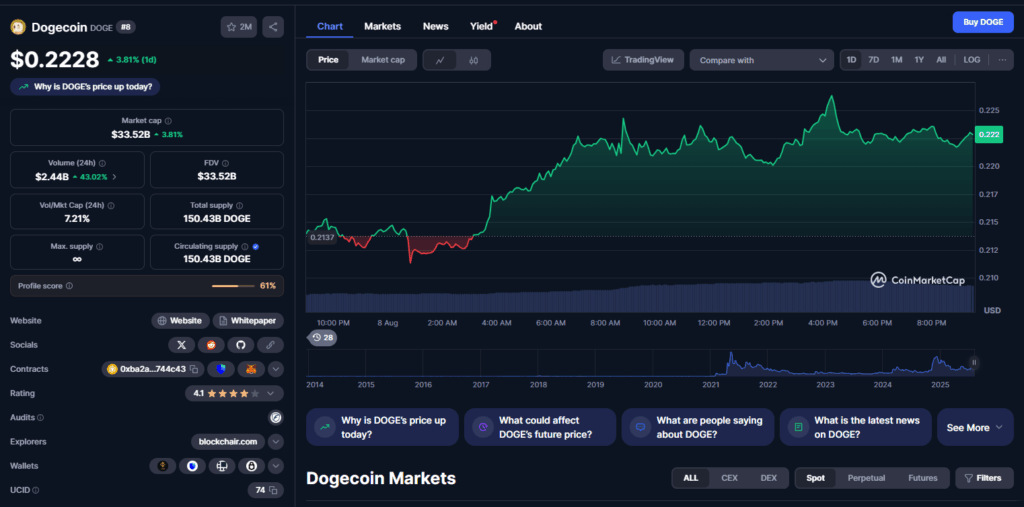
Task: Click the share icon next to Dogecoin
Action: click(x=273, y=27)
